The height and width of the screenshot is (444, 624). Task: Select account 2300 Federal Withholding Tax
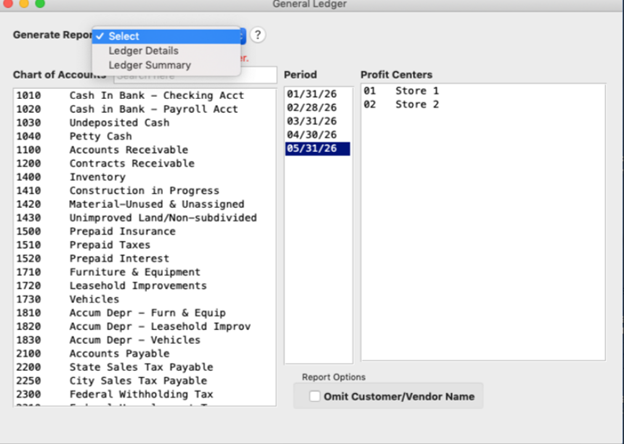tap(144, 394)
